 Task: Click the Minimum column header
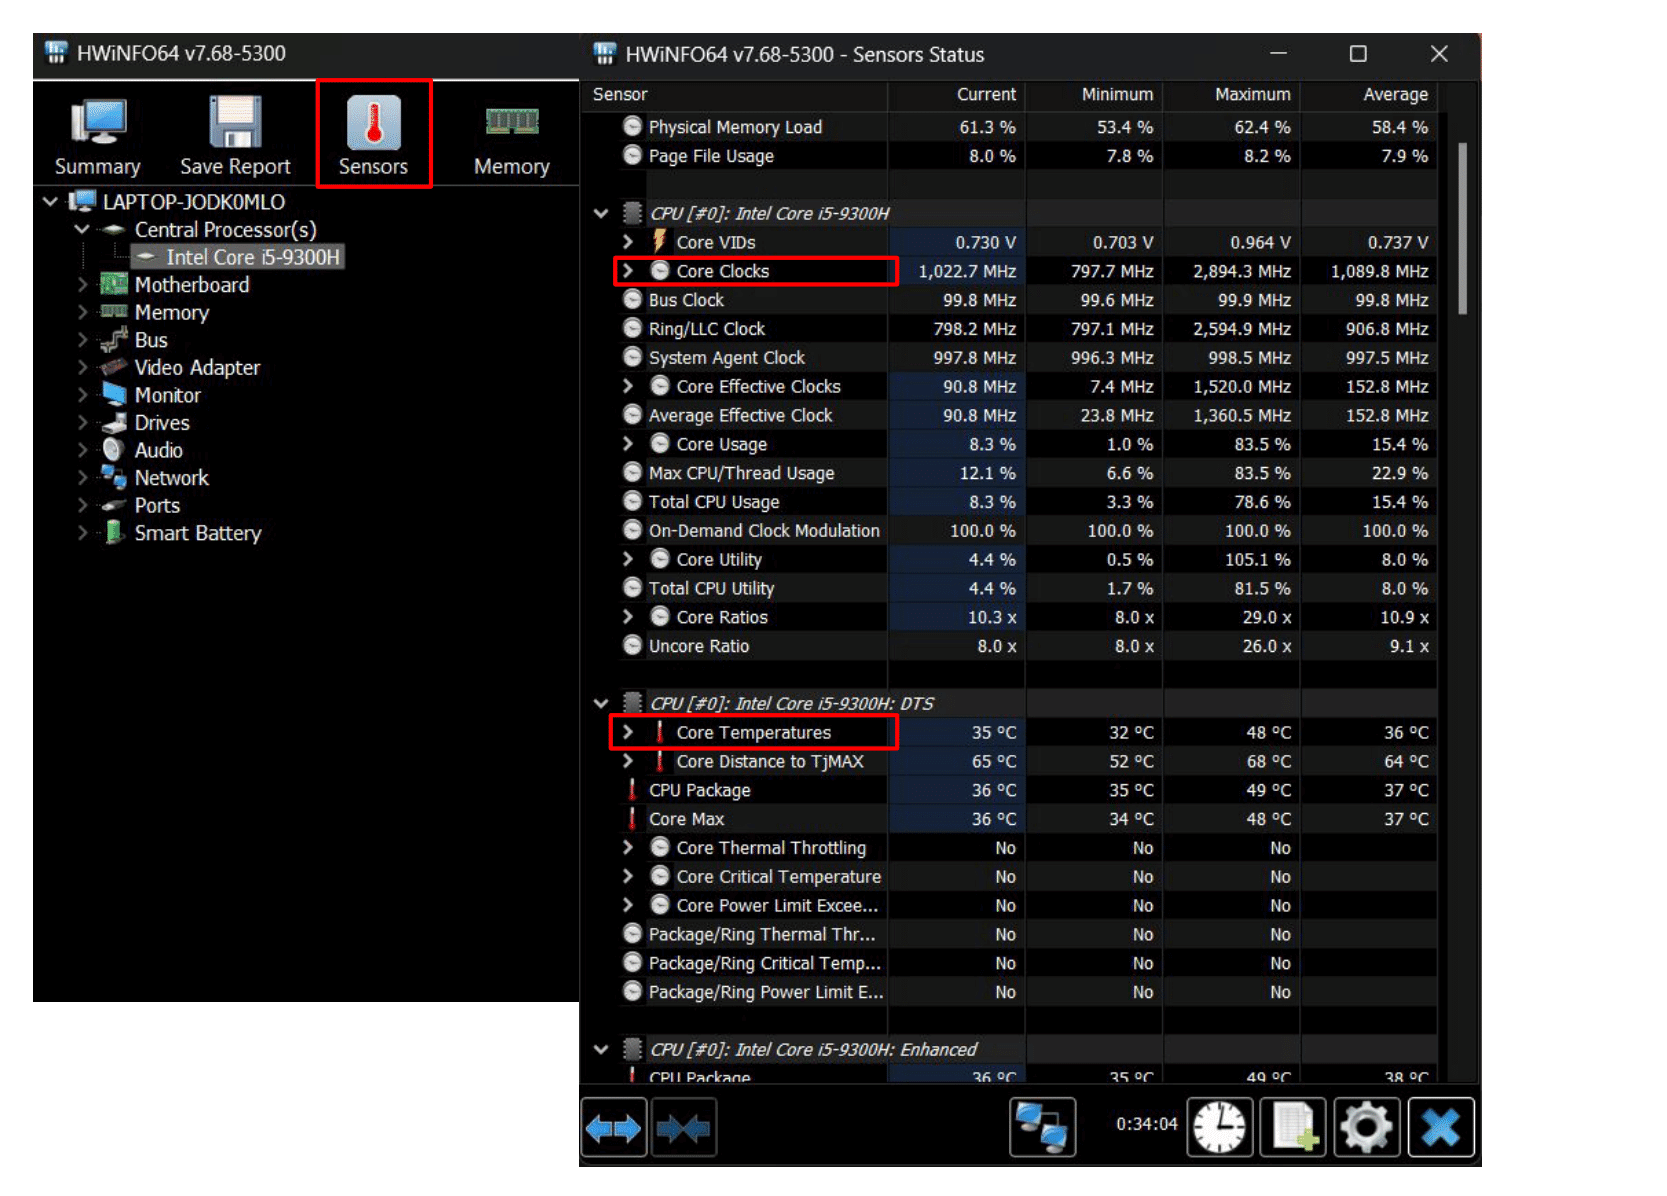pyautogui.click(x=1094, y=95)
